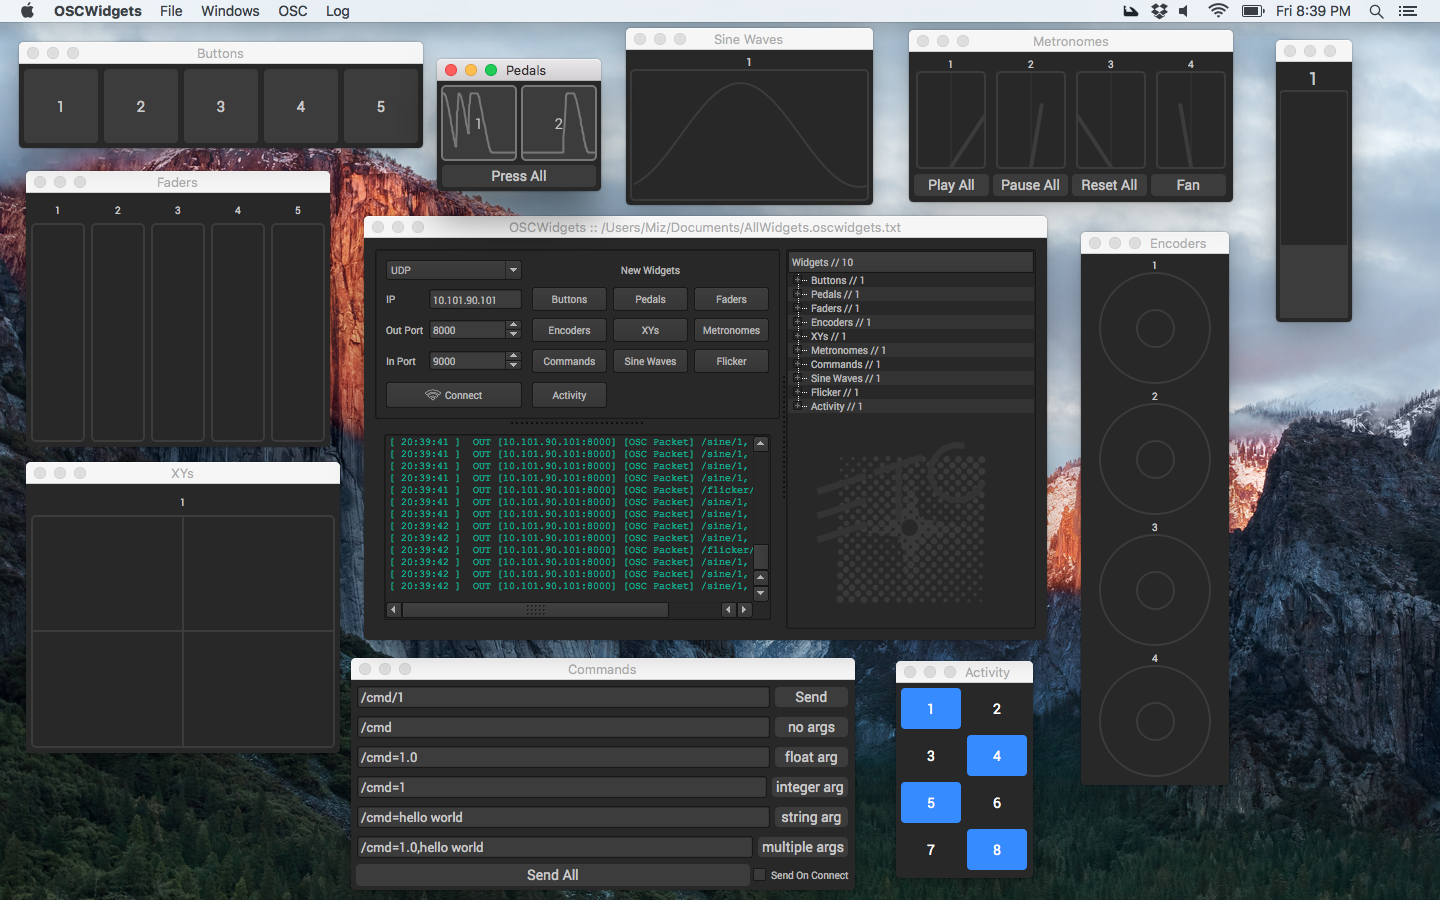Viewport: 1440px width, 900px height.
Task: Click encoder dial 1
Action: (x=1155, y=328)
